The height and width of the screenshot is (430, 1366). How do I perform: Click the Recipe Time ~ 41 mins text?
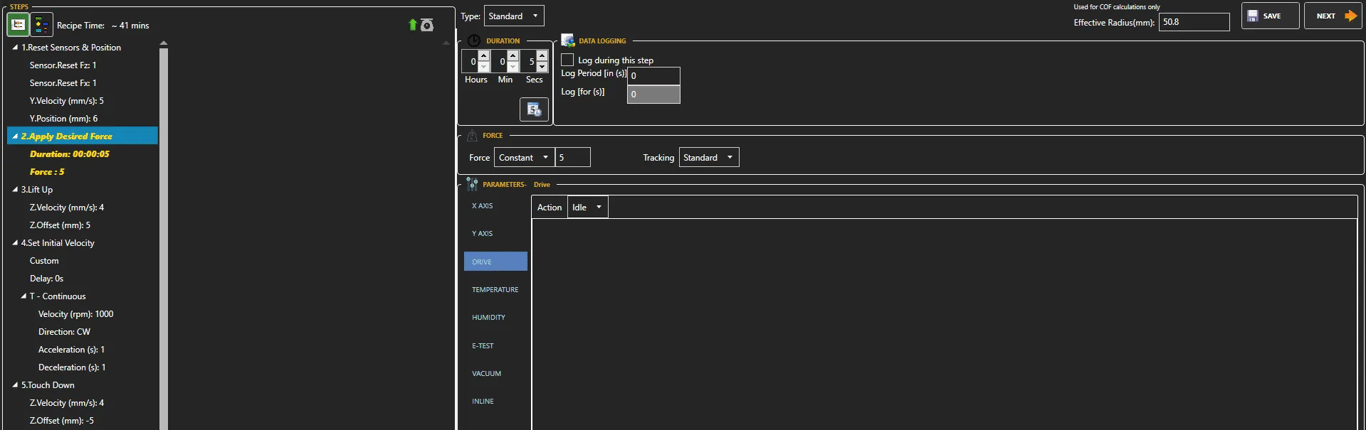click(103, 26)
